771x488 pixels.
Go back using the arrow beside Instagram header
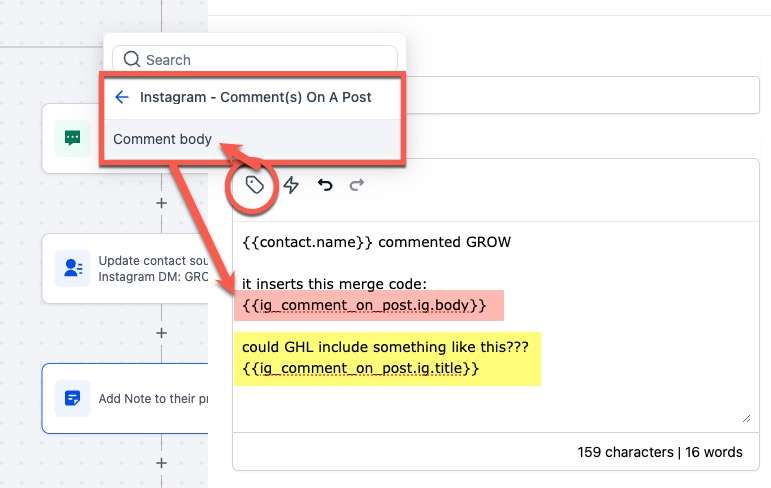pyautogui.click(x=122, y=97)
